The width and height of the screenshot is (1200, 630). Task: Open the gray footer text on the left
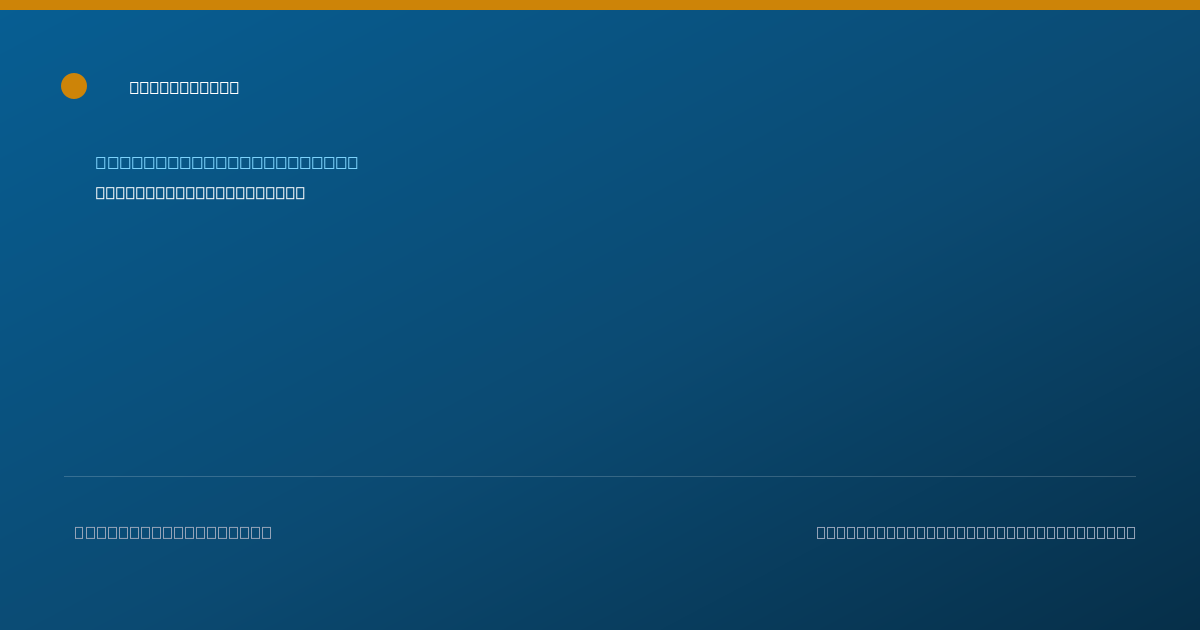tap(173, 532)
